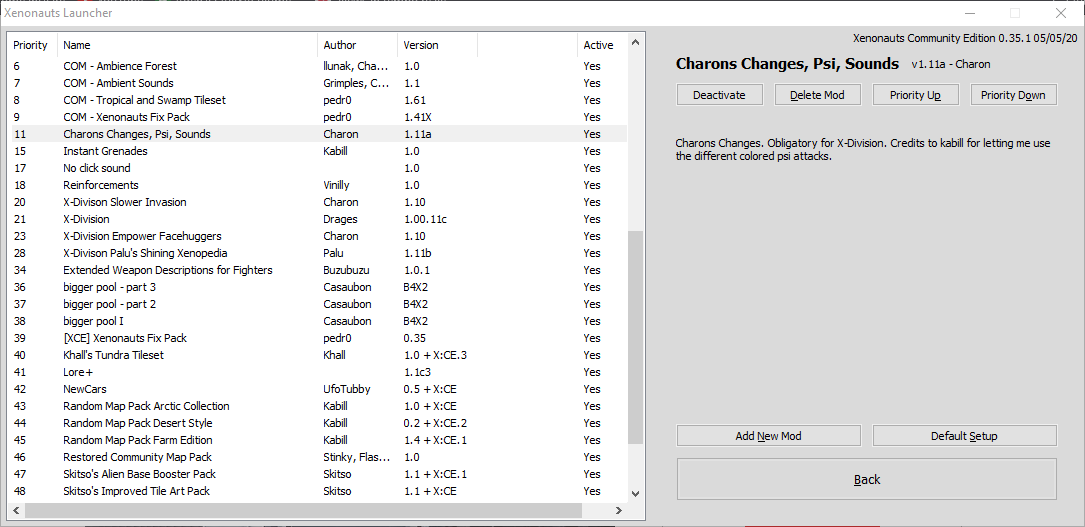The width and height of the screenshot is (1085, 527).
Task: Select COM - Tropical and Swamp Tileset
Action: [318, 100]
